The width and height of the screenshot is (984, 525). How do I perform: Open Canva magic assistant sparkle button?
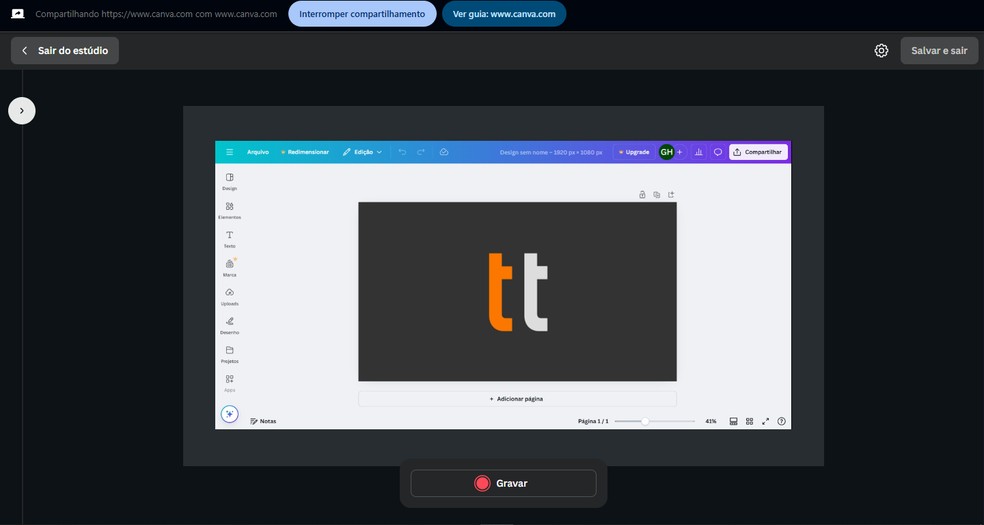tap(230, 414)
